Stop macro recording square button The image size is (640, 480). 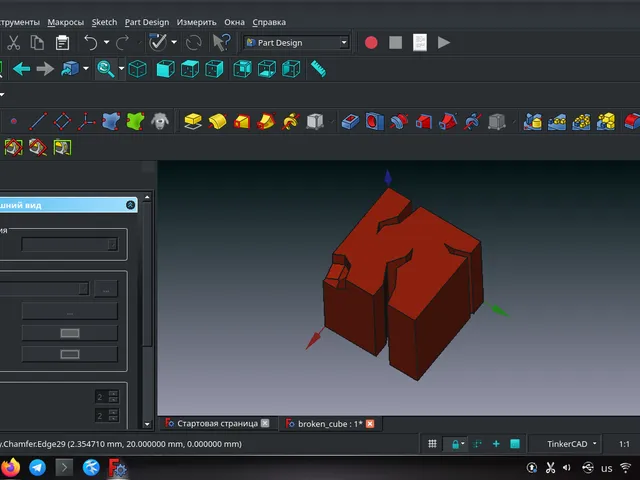(x=396, y=42)
